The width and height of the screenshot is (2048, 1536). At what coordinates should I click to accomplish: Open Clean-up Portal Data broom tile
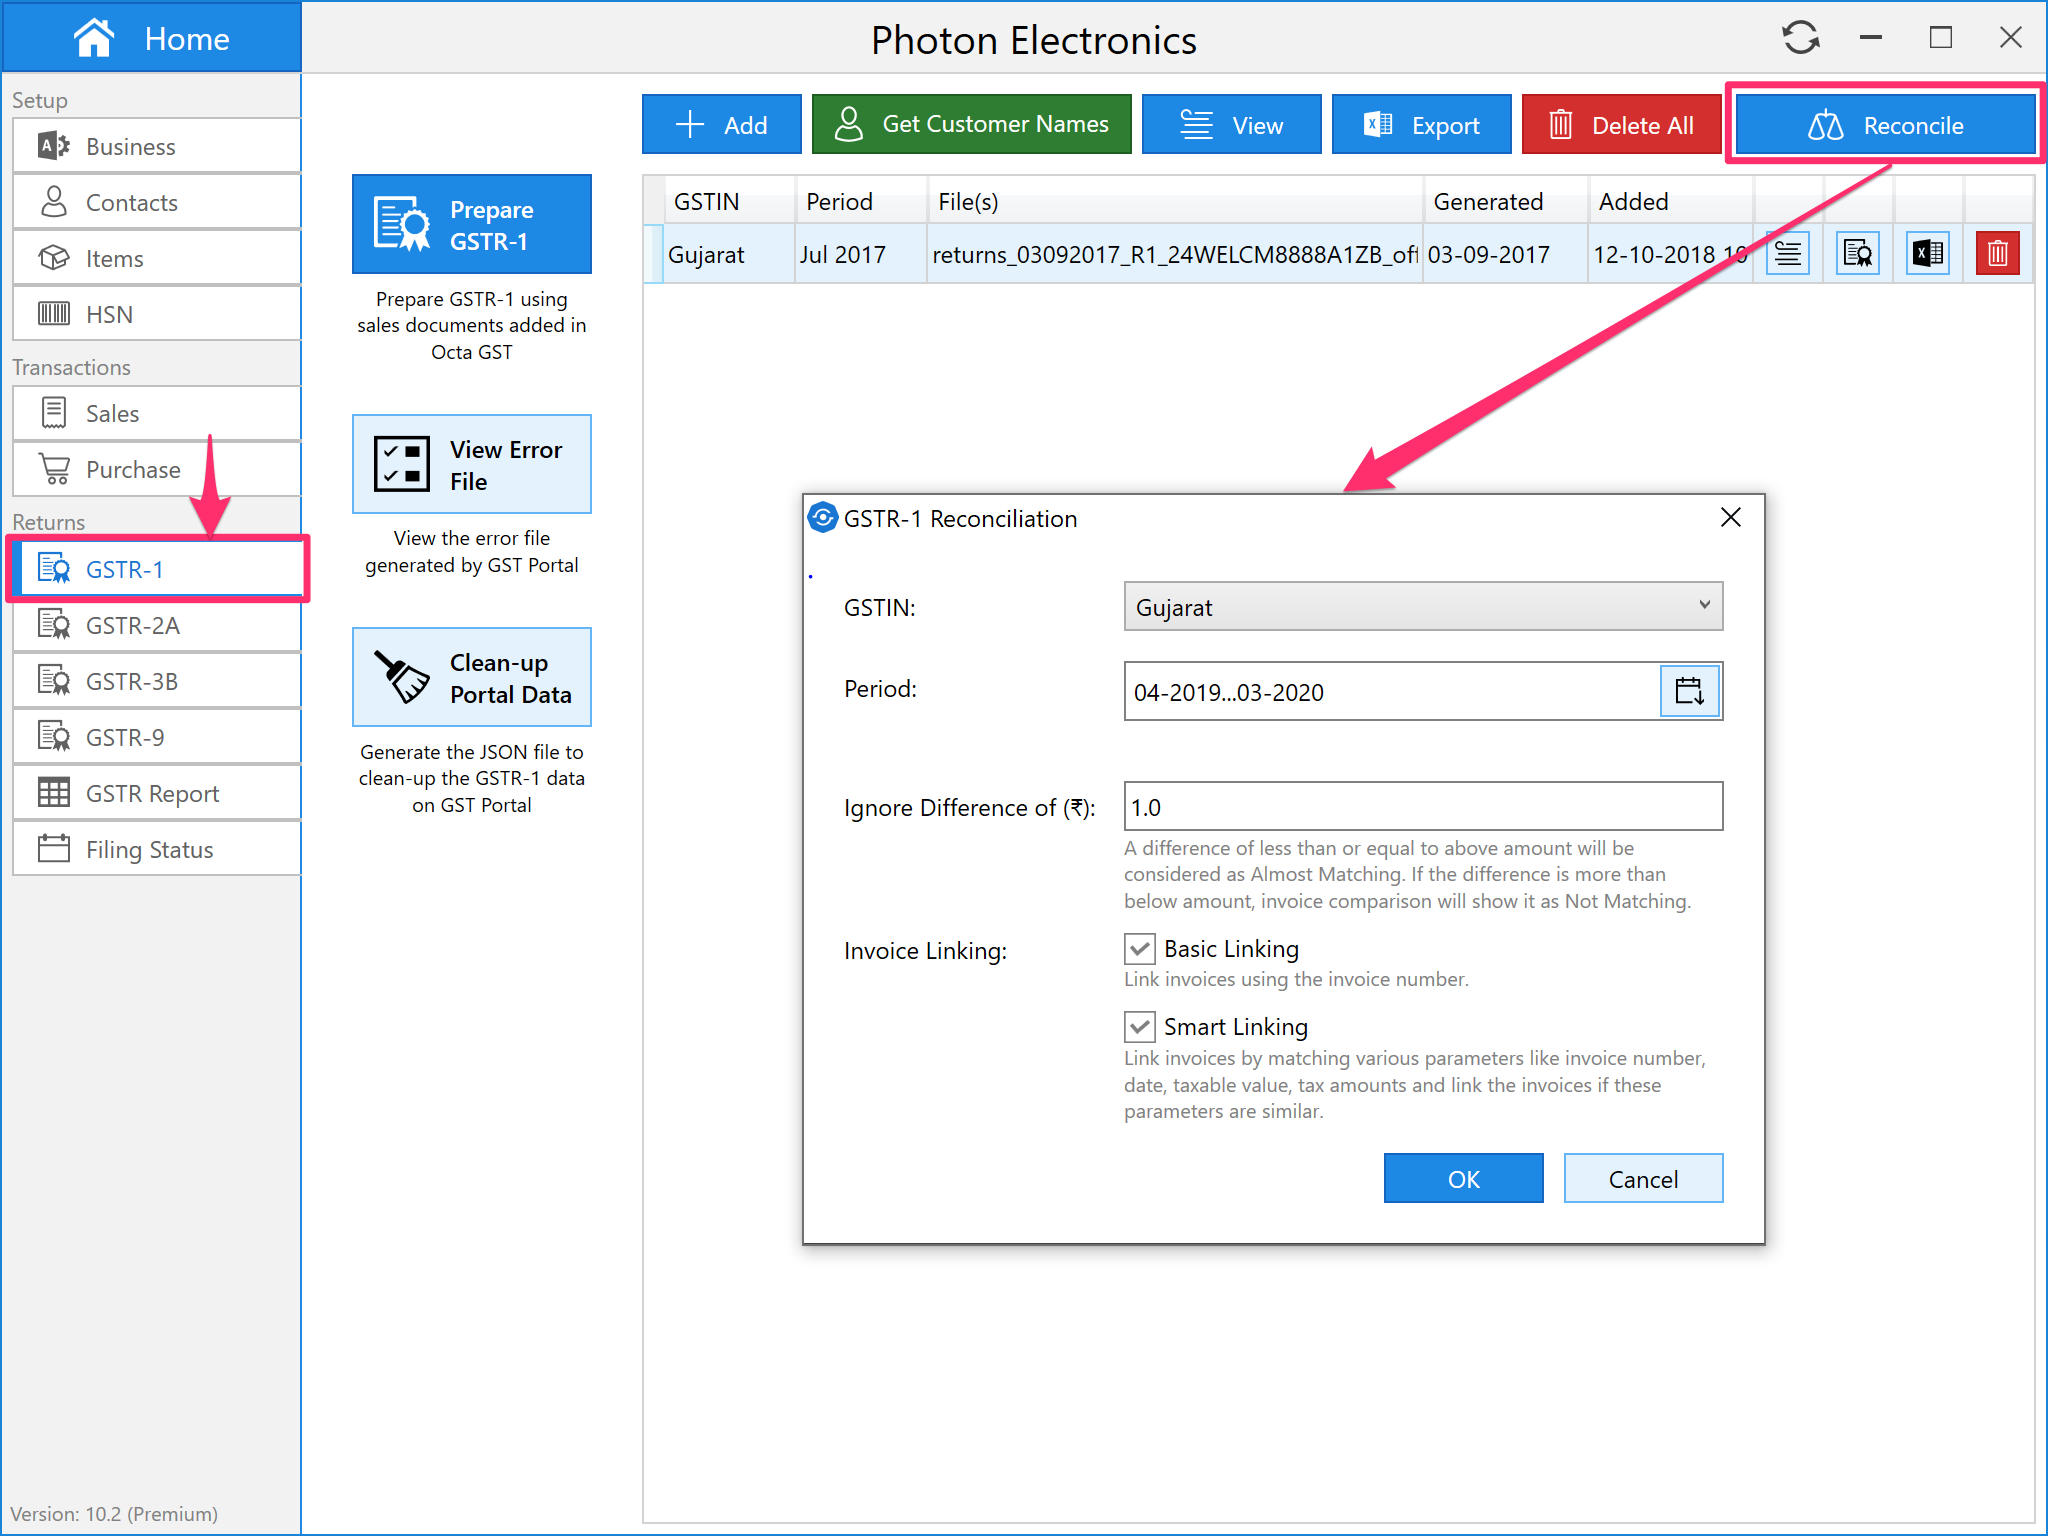(471, 678)
